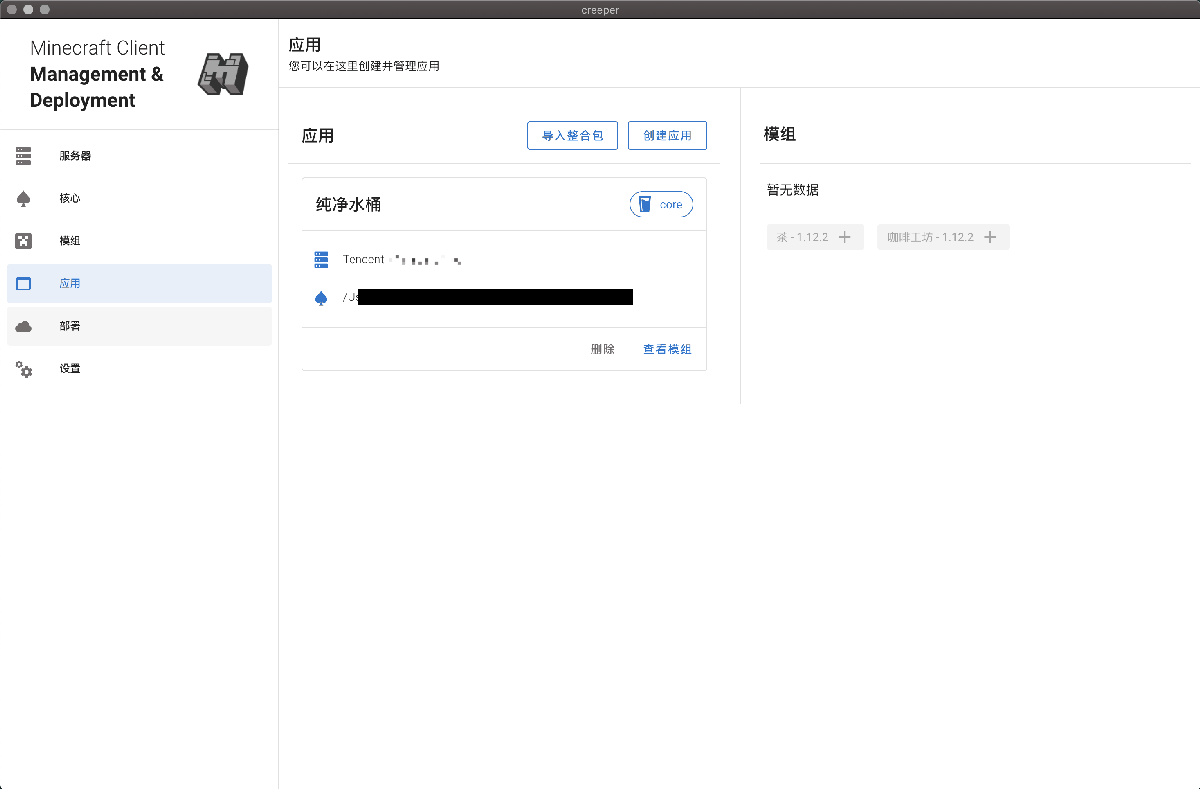Click 查看模组 (View mods) on the 纯净水桶 card
1200x789 pixels.
tap(667, 349)
